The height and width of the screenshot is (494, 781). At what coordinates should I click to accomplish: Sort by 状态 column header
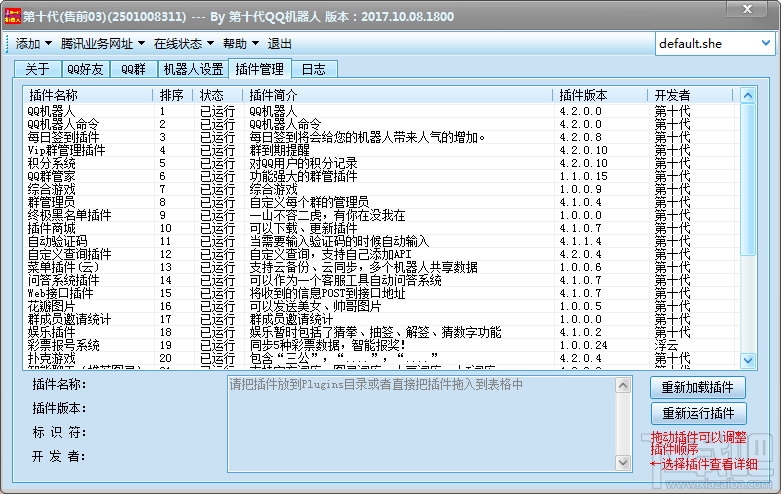pos(217,95)
